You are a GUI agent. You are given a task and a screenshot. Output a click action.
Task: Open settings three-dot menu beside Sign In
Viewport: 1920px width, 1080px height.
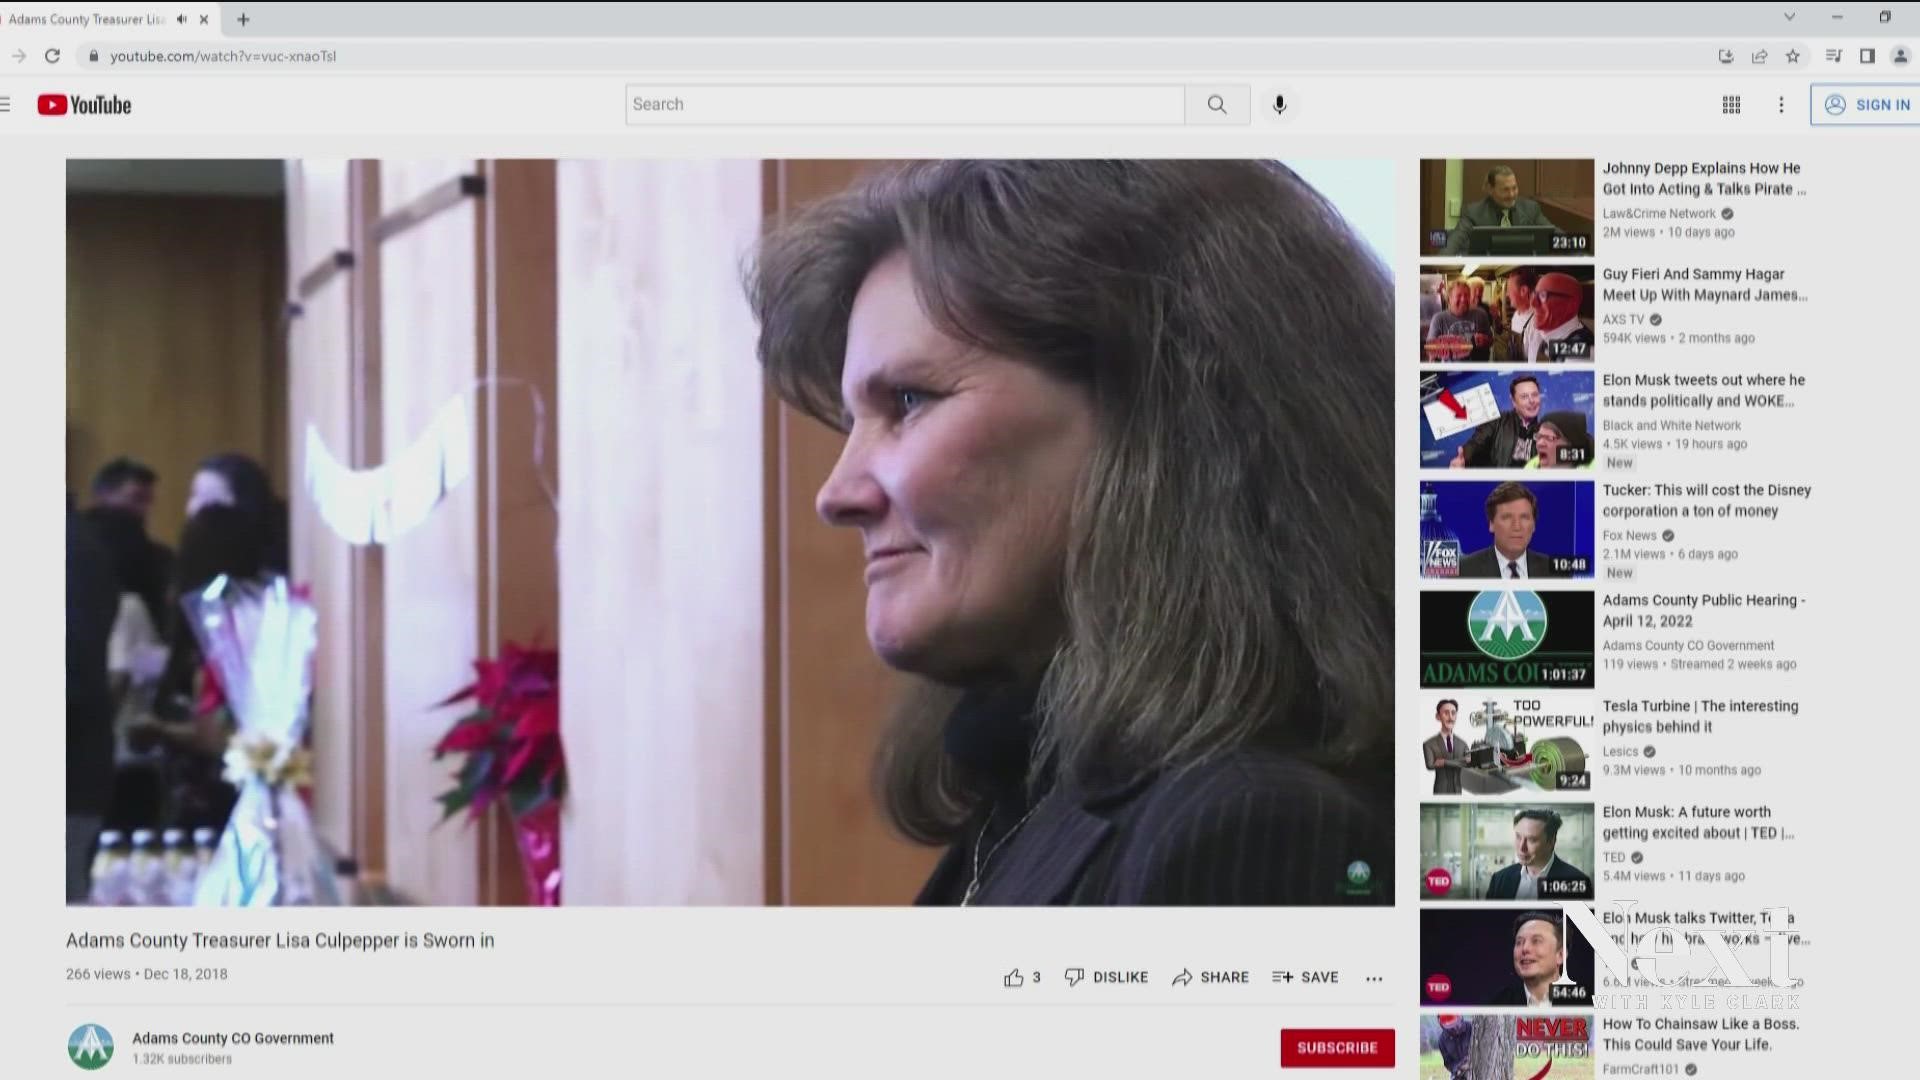click(x=1781, y=105)
